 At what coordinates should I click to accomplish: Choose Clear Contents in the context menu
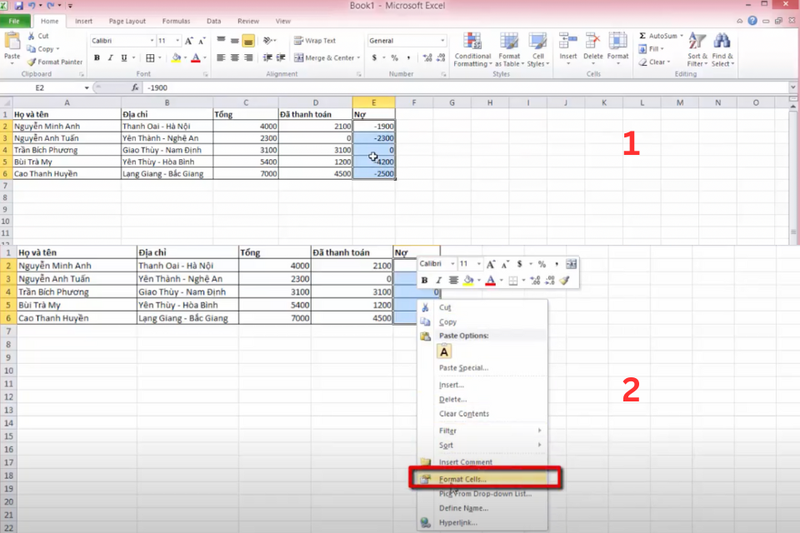(x=482, y=414)
